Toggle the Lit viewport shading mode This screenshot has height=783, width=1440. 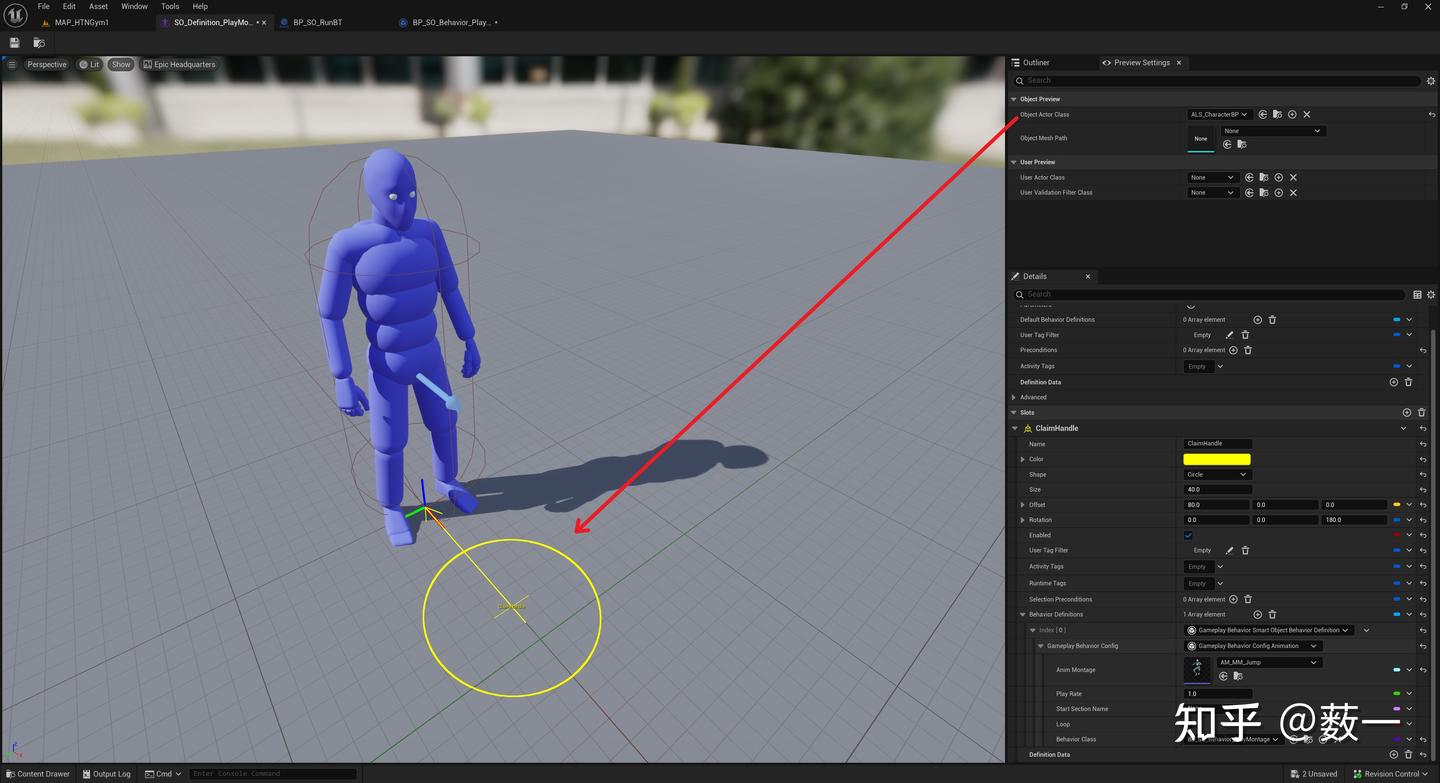click(90, 64)
